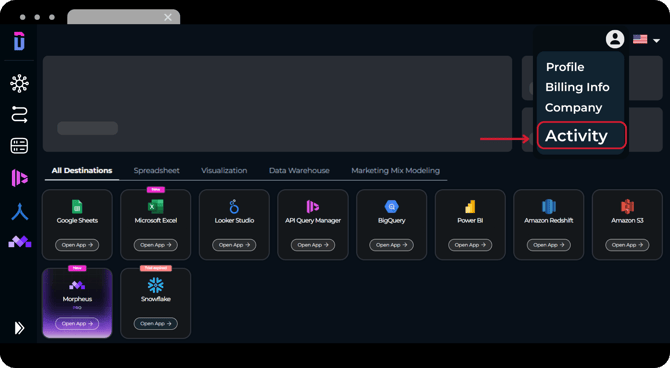Open App for Power BI
Screen dimensions: 670x368
pyautogui.click(x=470, y=245)
